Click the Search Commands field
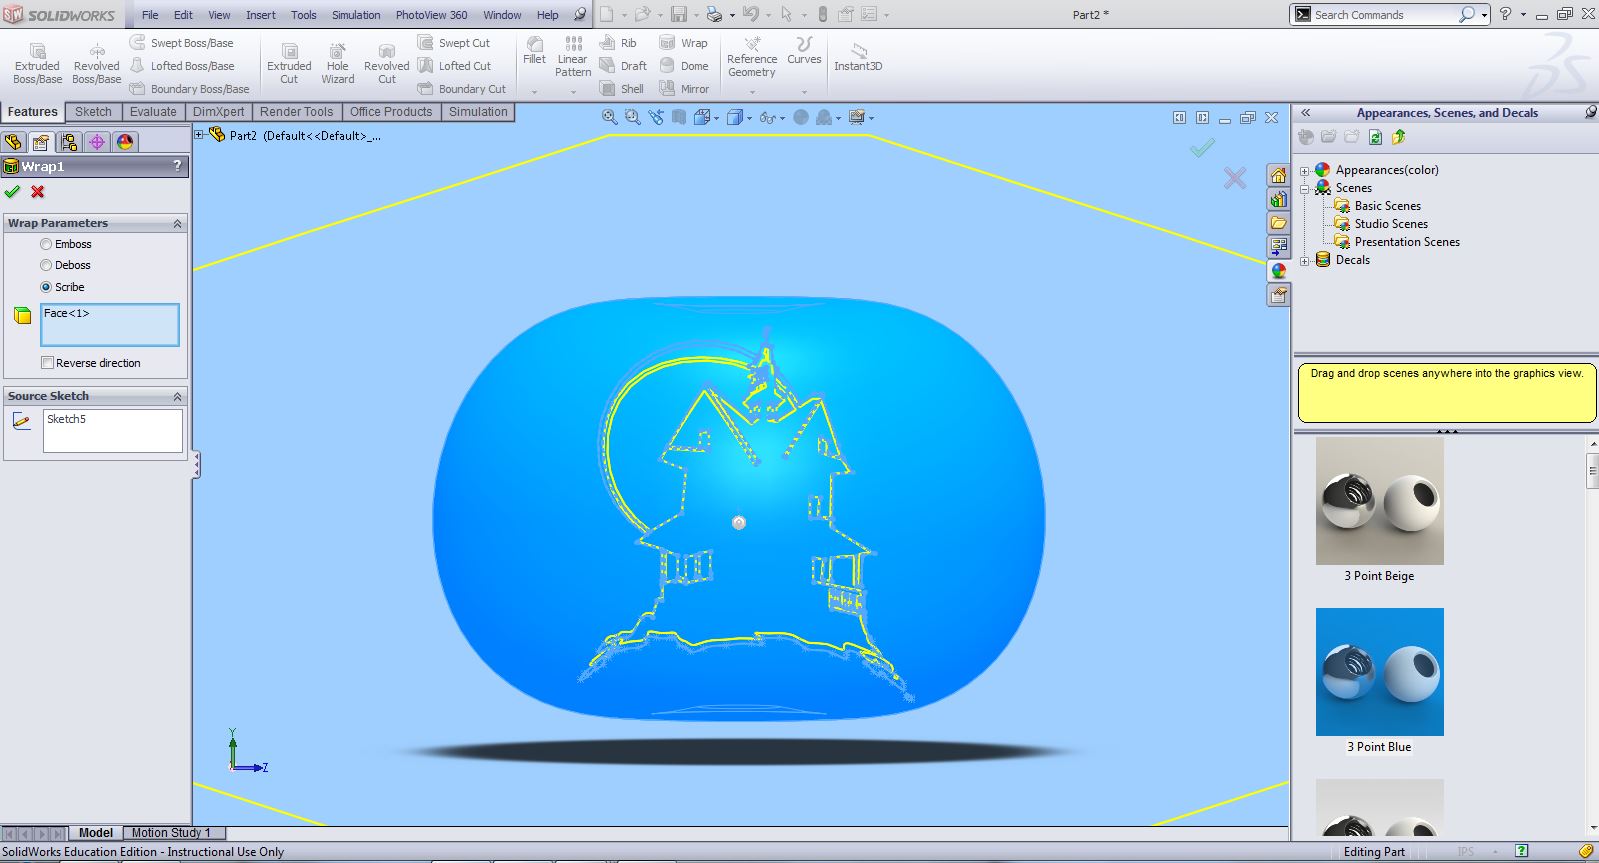1599x863 pixels. [x=1383, y=15]
